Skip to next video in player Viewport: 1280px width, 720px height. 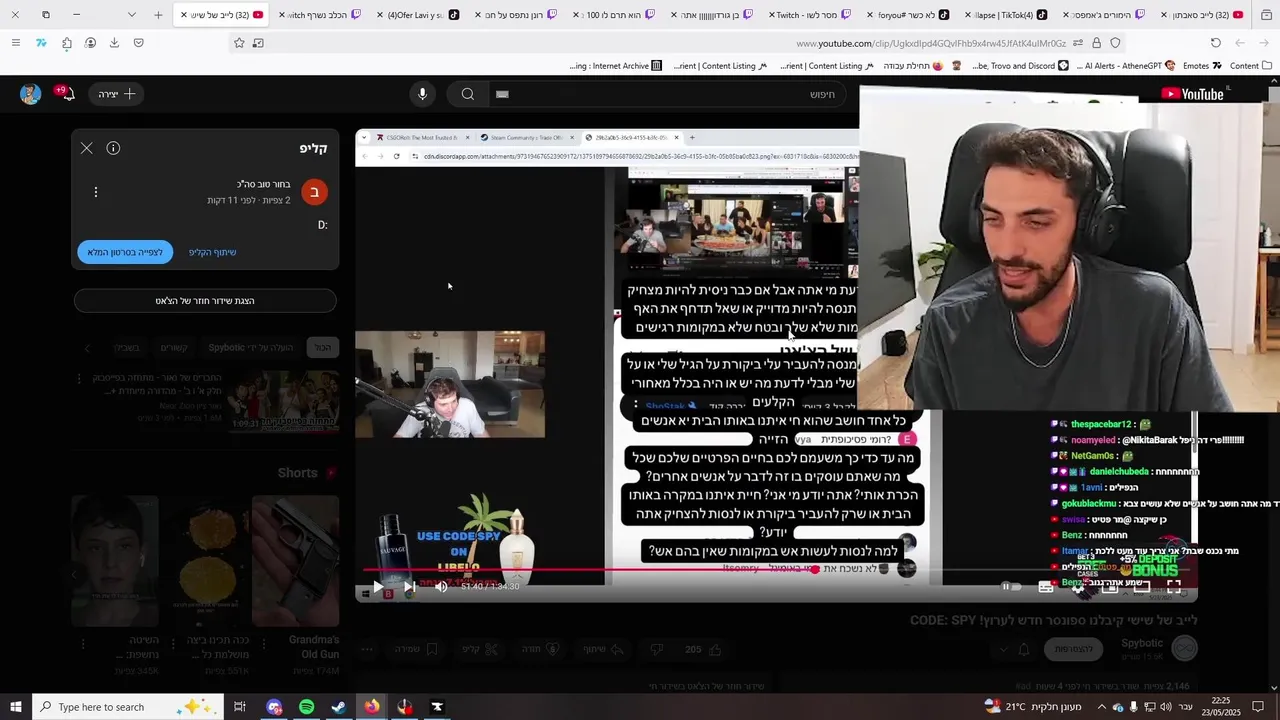[x=409, y=587]
